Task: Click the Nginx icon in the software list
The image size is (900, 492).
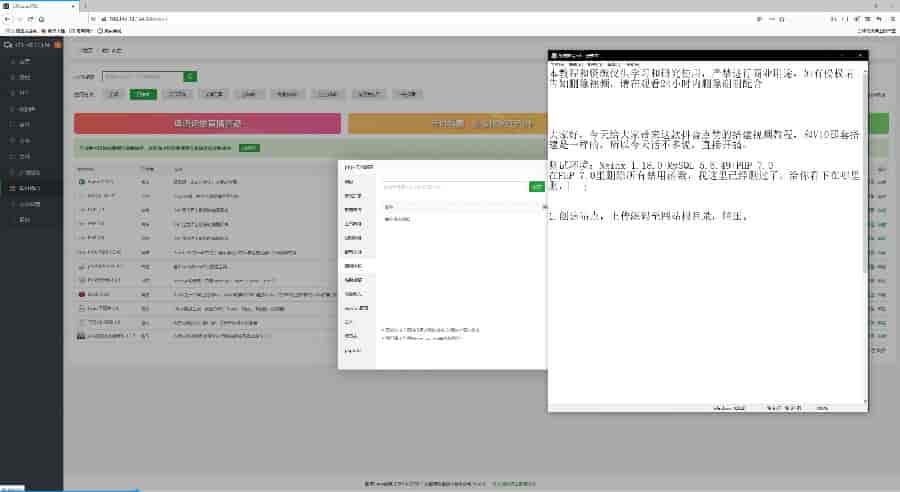Action: tap(82, 182)
